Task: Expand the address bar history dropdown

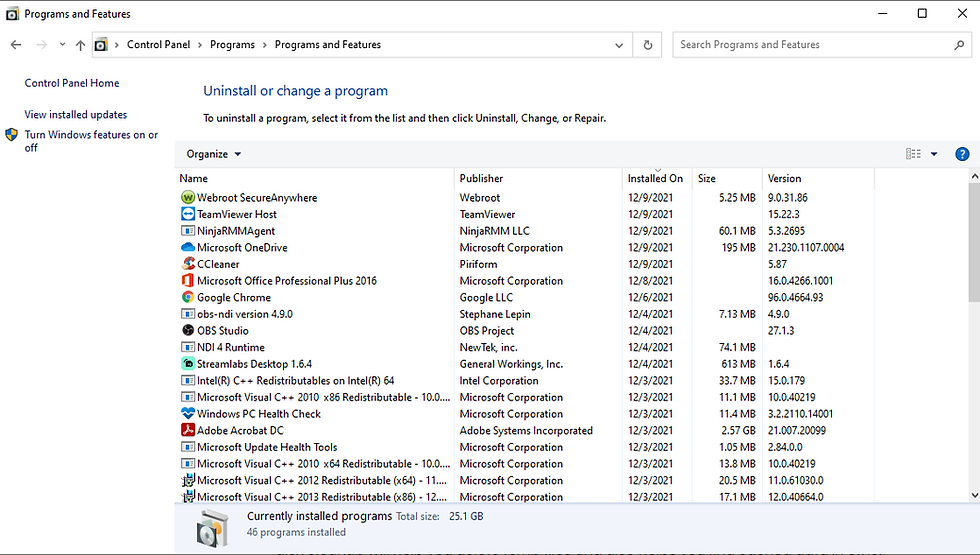Action: point(619,45)
